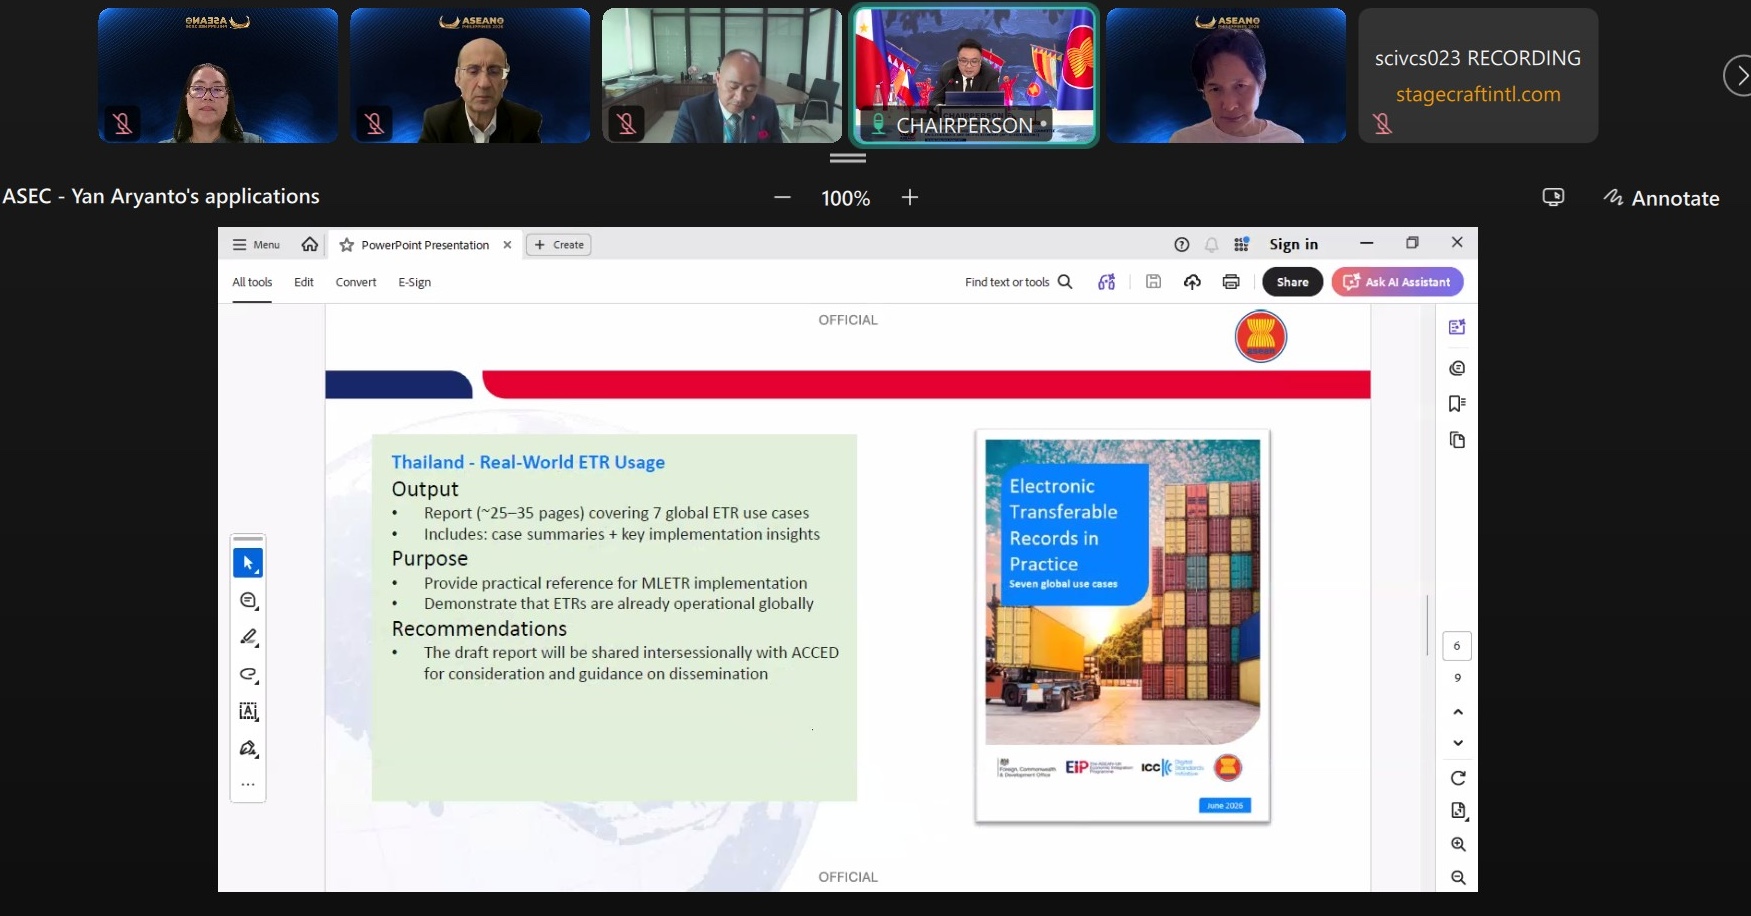Open the Edit menu item
The width and height of the screenshot is (1751, 916).
[x=304, y=283]
